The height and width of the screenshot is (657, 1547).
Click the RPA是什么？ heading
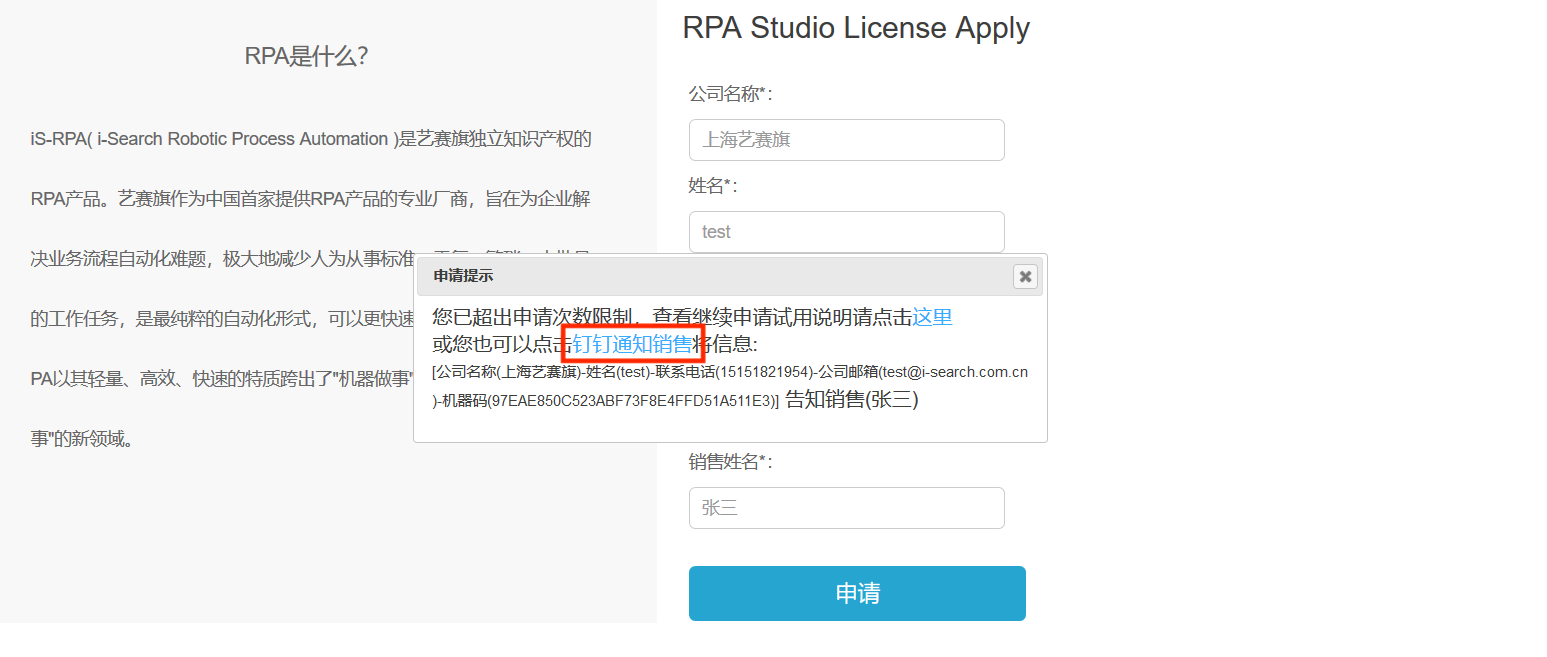click(x=307, y=57)
